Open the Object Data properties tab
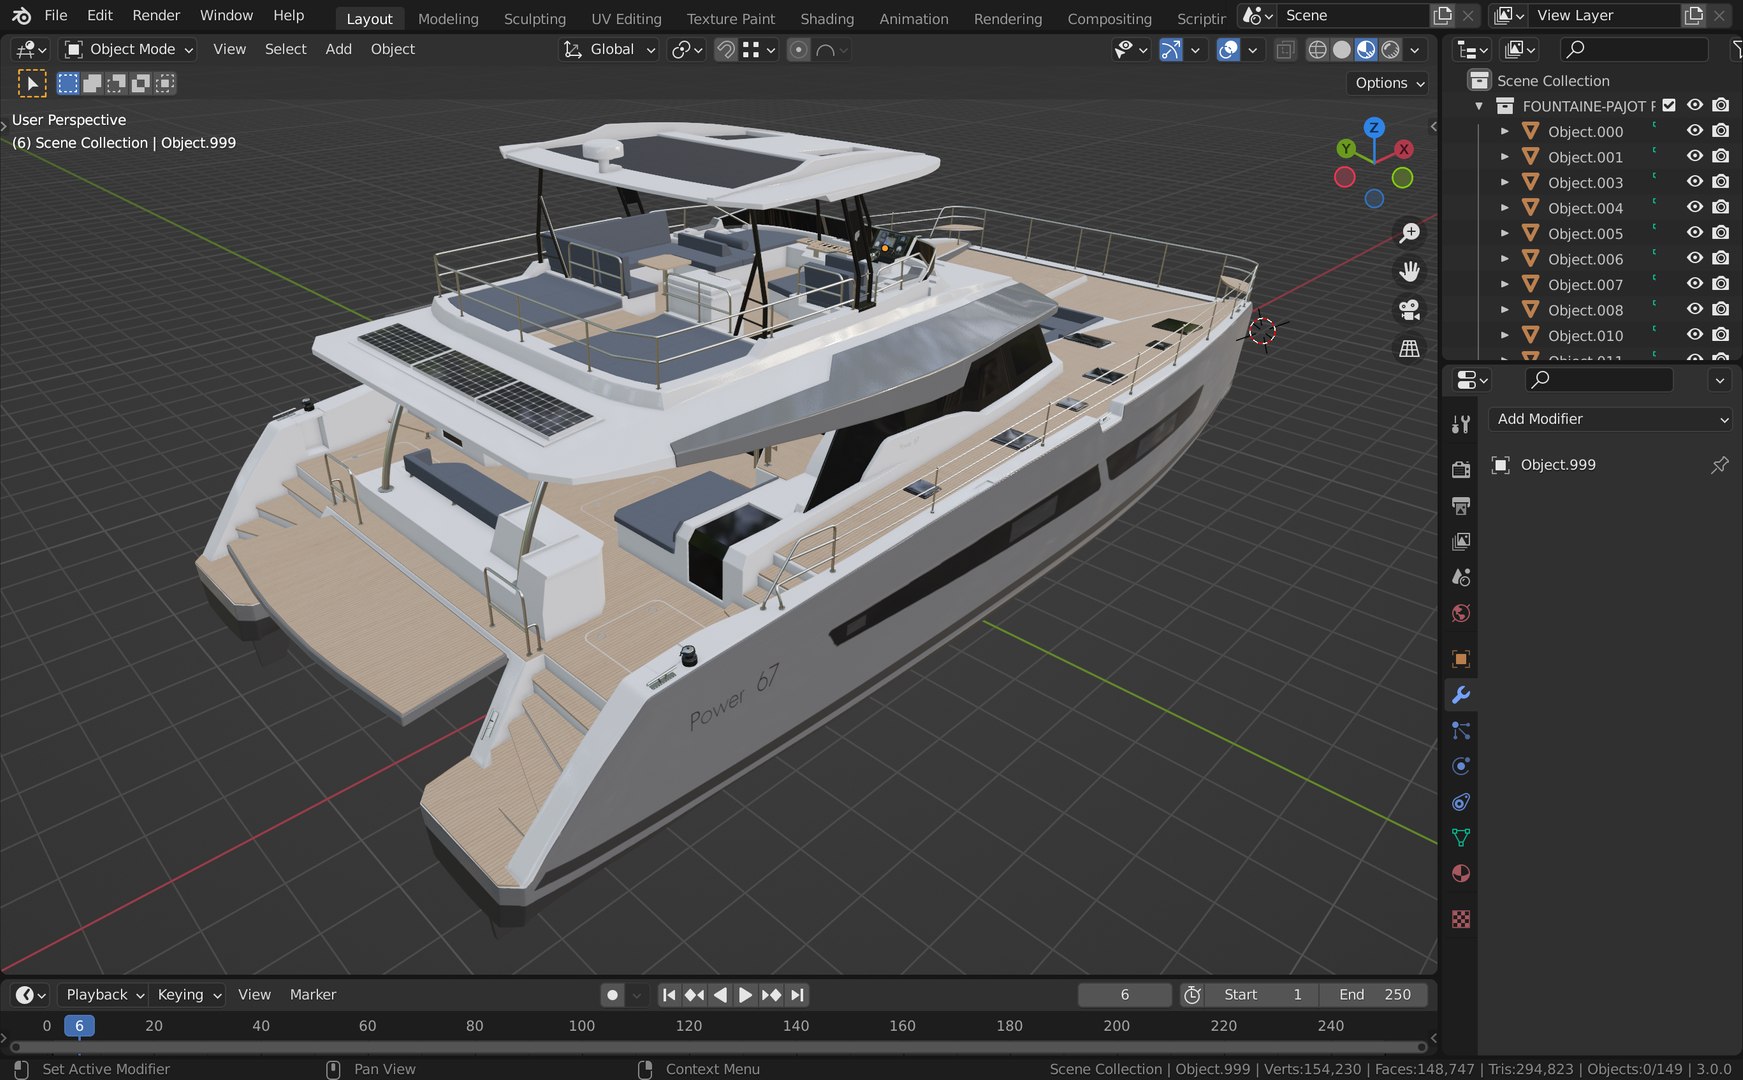Viewport: 1743px width, 1080px height. coord(1461,838)
